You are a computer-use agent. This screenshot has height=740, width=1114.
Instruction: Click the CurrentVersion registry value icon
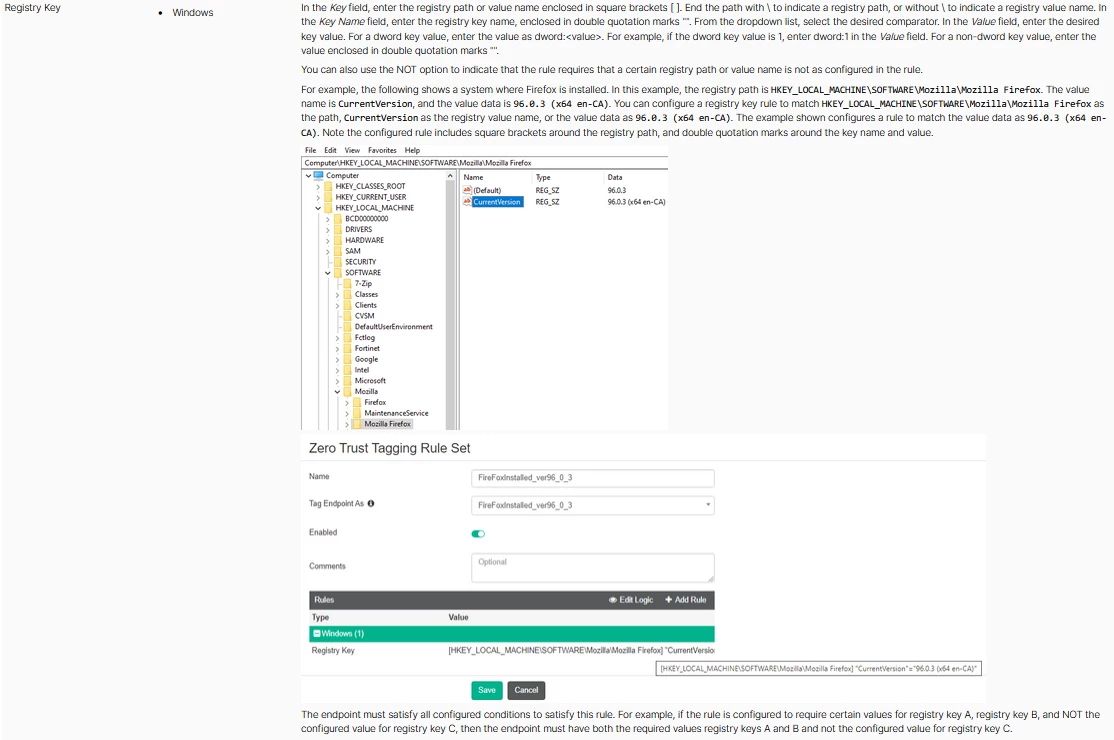tap(467, 202)
